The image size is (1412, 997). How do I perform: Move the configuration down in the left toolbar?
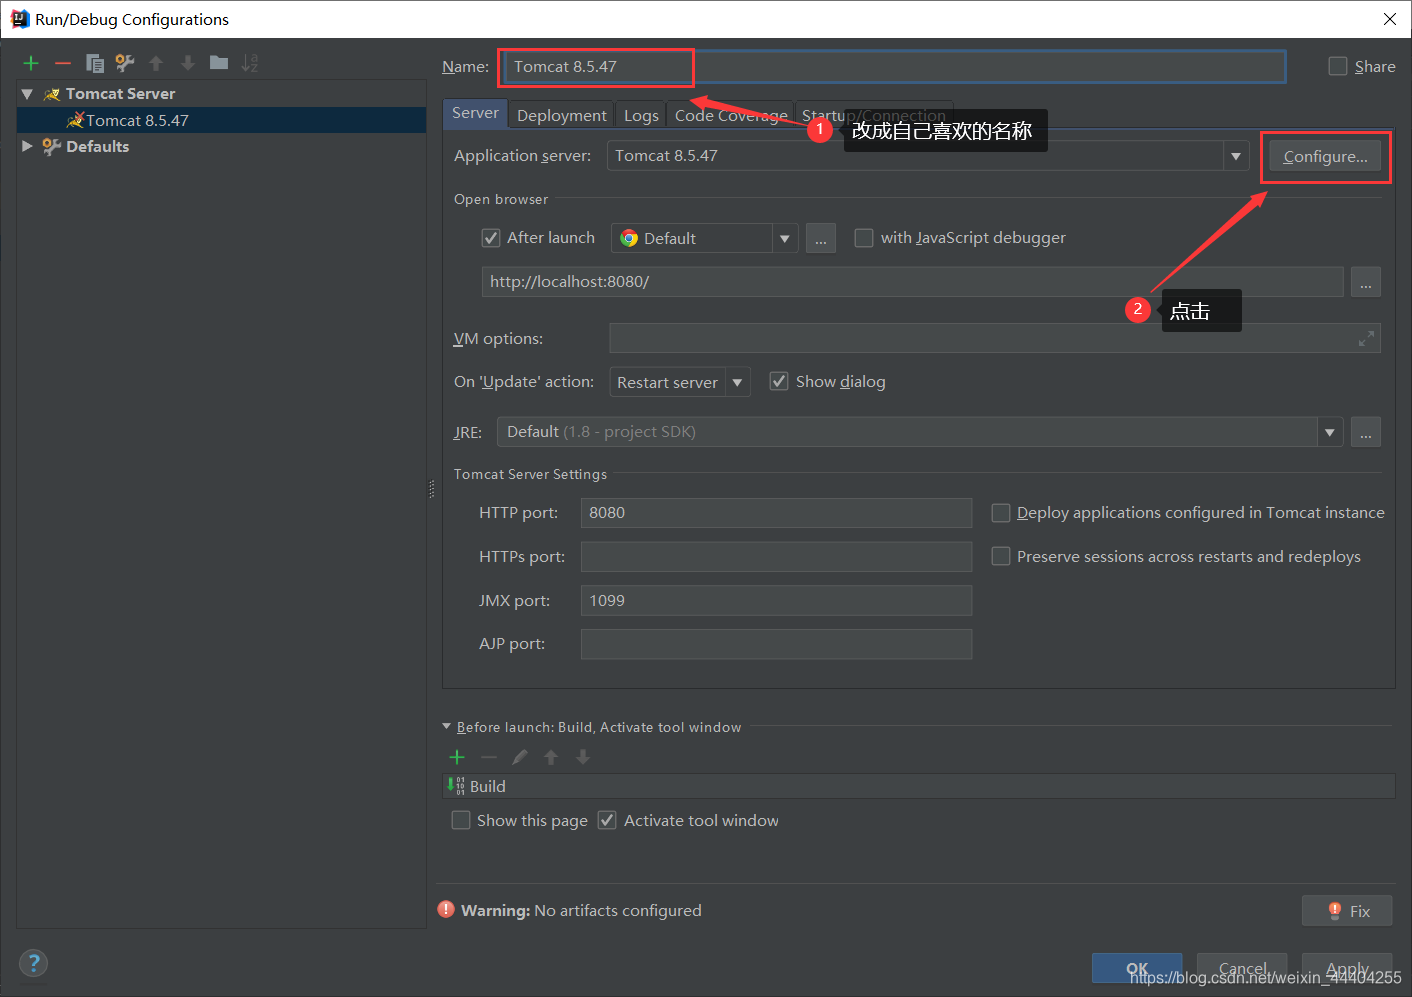pyautogui.click(x=187, y=63)
